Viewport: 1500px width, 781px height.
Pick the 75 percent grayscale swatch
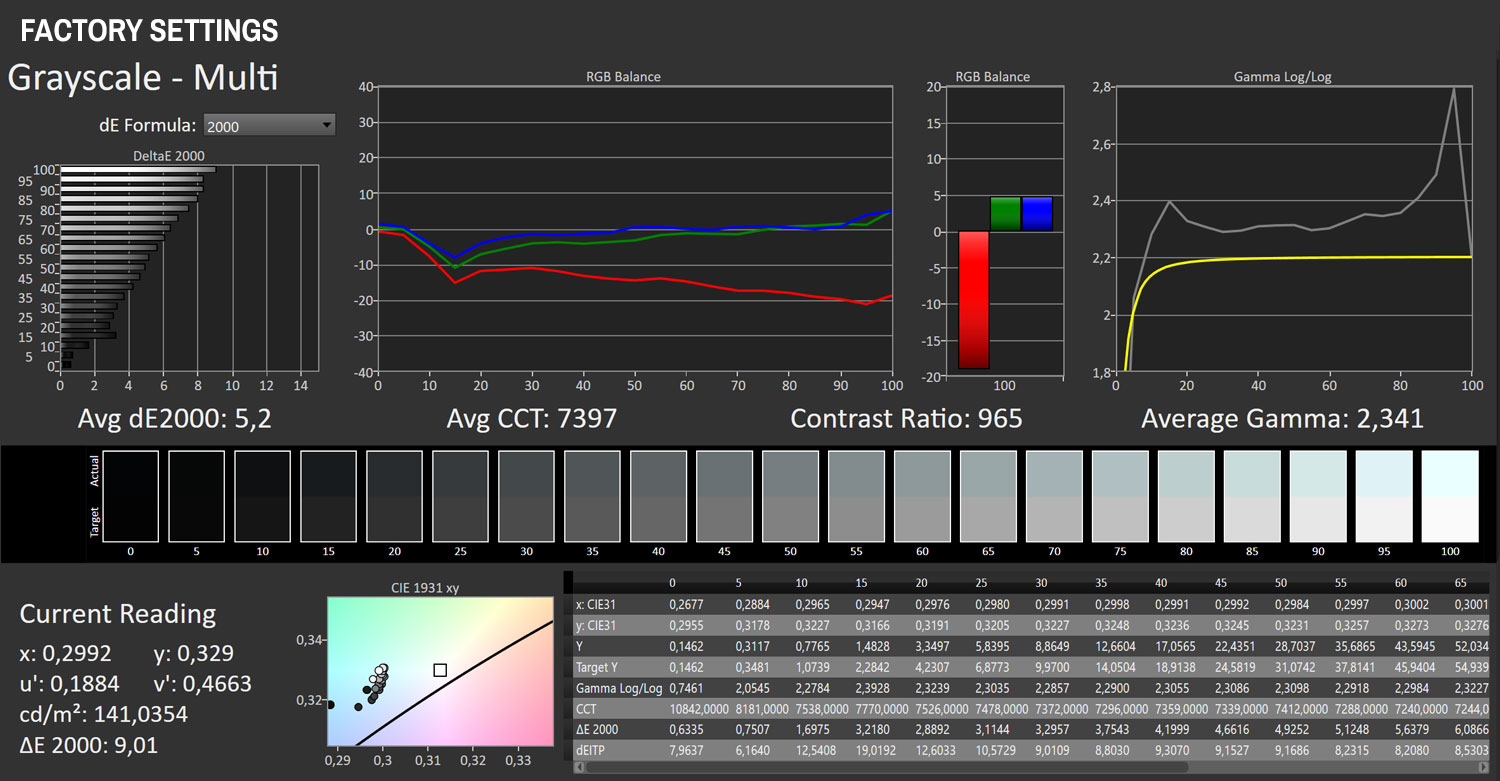coord(1120,496)
